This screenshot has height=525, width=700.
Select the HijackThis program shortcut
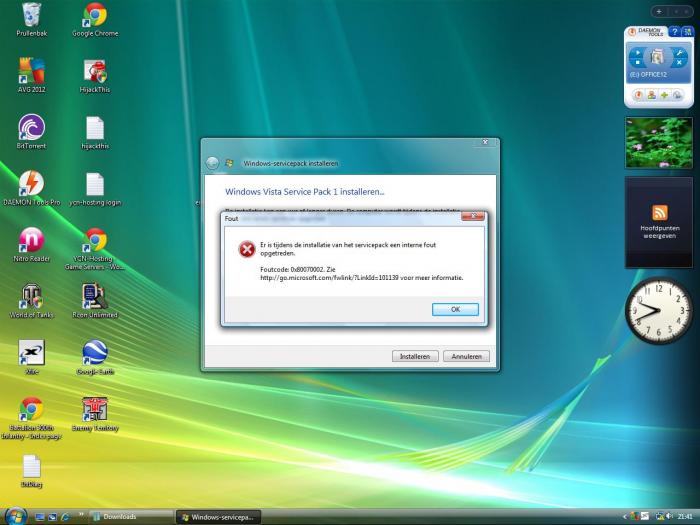[95, 76]
